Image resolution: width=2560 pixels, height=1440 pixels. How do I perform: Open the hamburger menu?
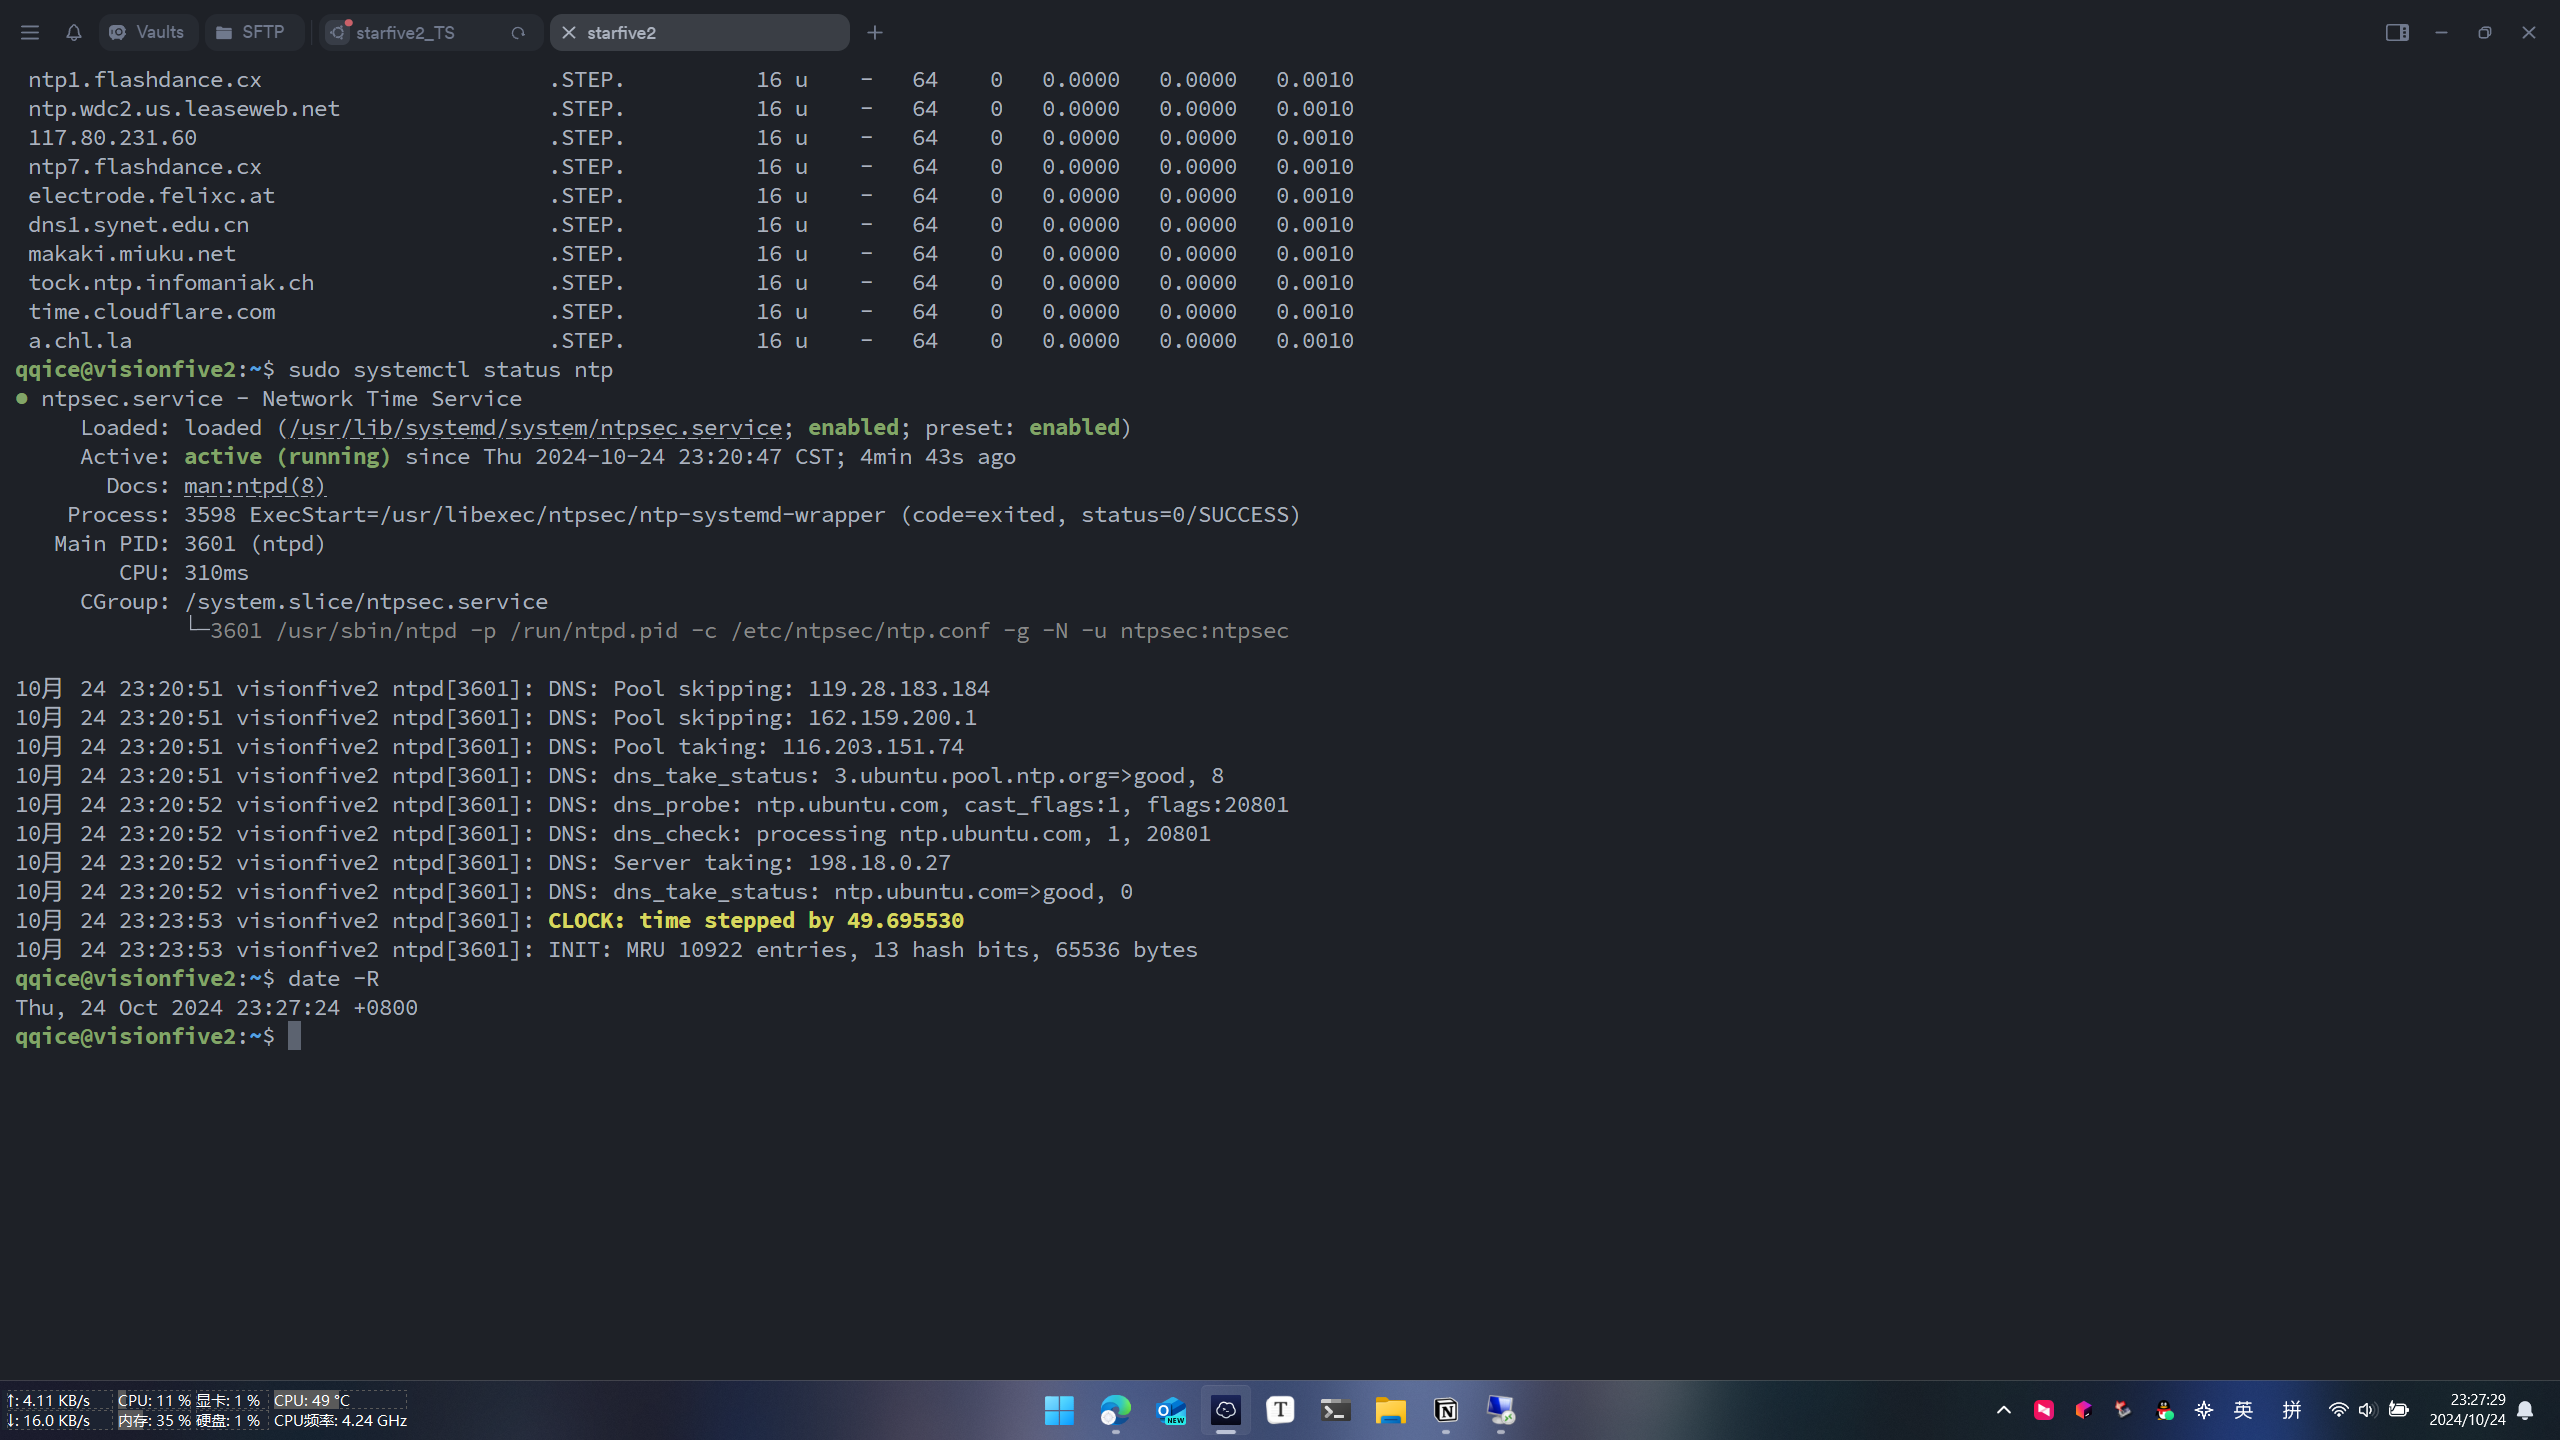coord(30,33)
